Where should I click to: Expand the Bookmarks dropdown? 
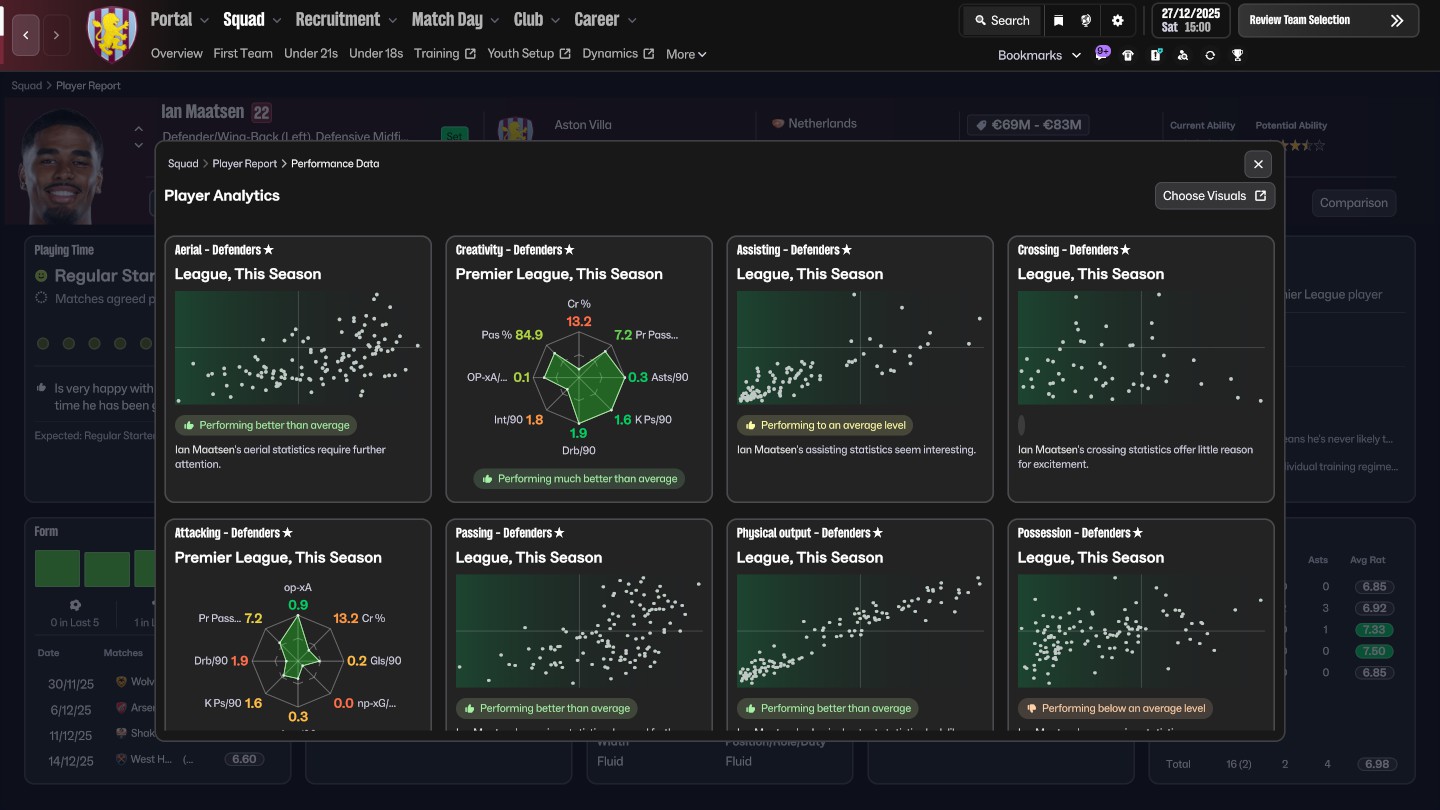[x=1039, y=55]
